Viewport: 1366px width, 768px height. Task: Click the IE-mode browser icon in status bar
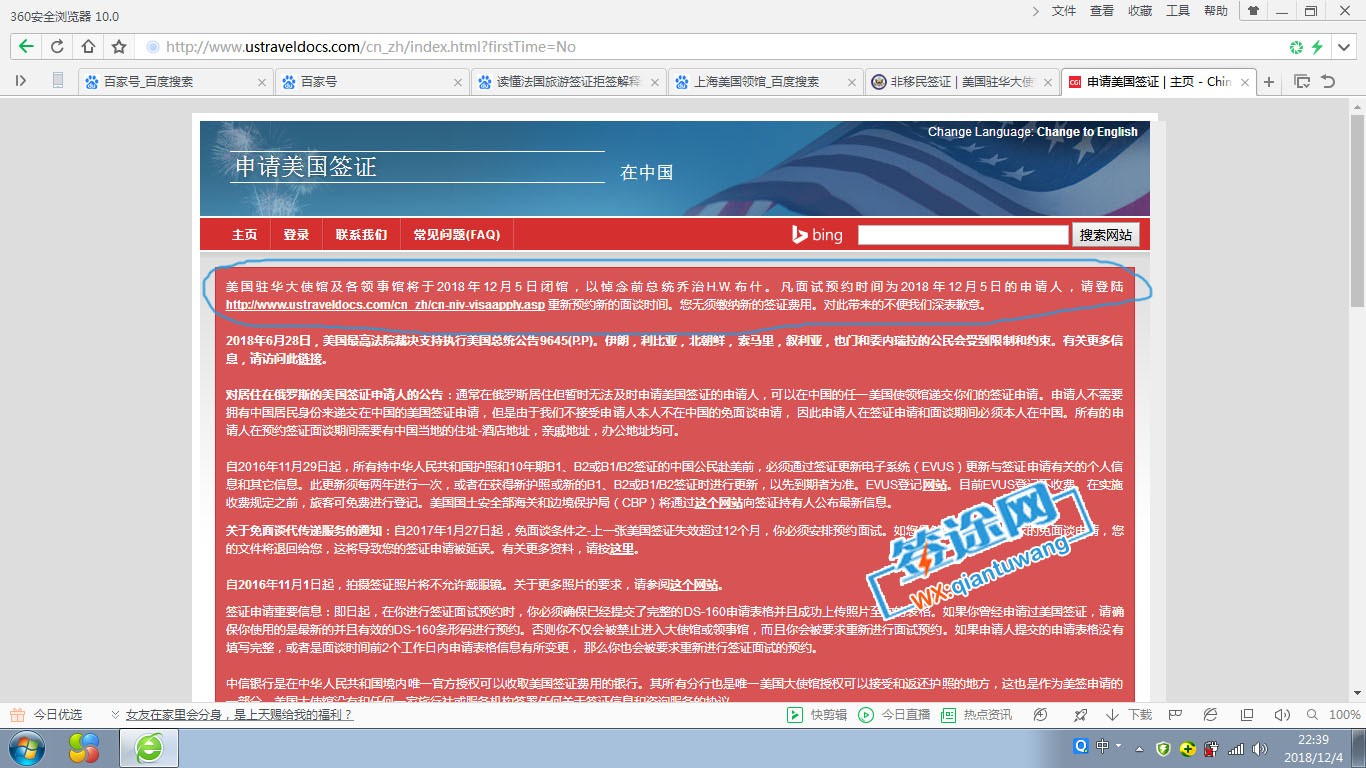point(1210,715)
